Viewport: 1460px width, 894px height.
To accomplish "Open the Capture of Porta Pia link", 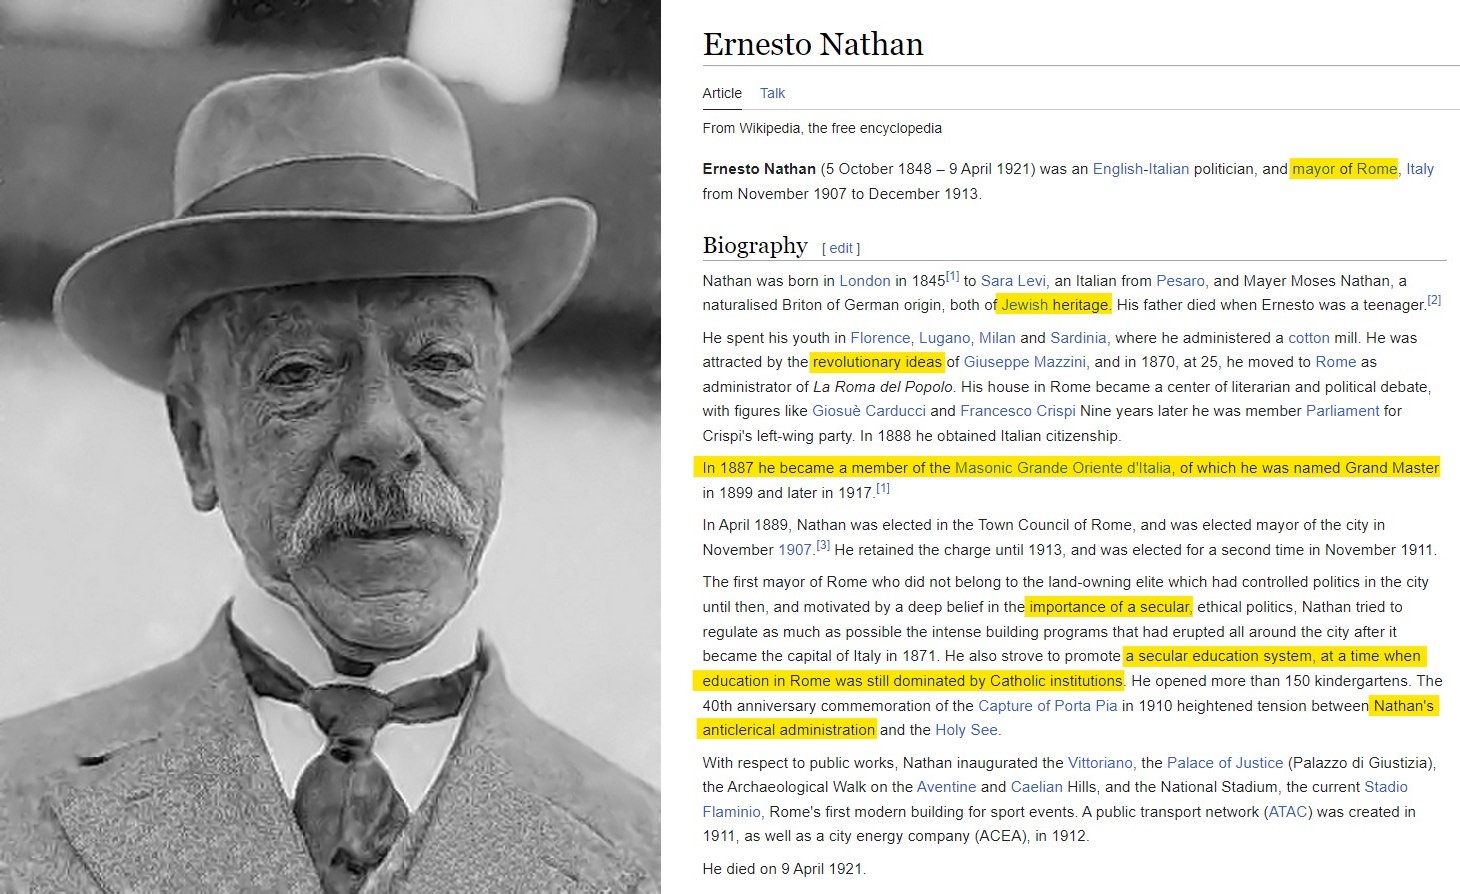I will (1048, 706).
